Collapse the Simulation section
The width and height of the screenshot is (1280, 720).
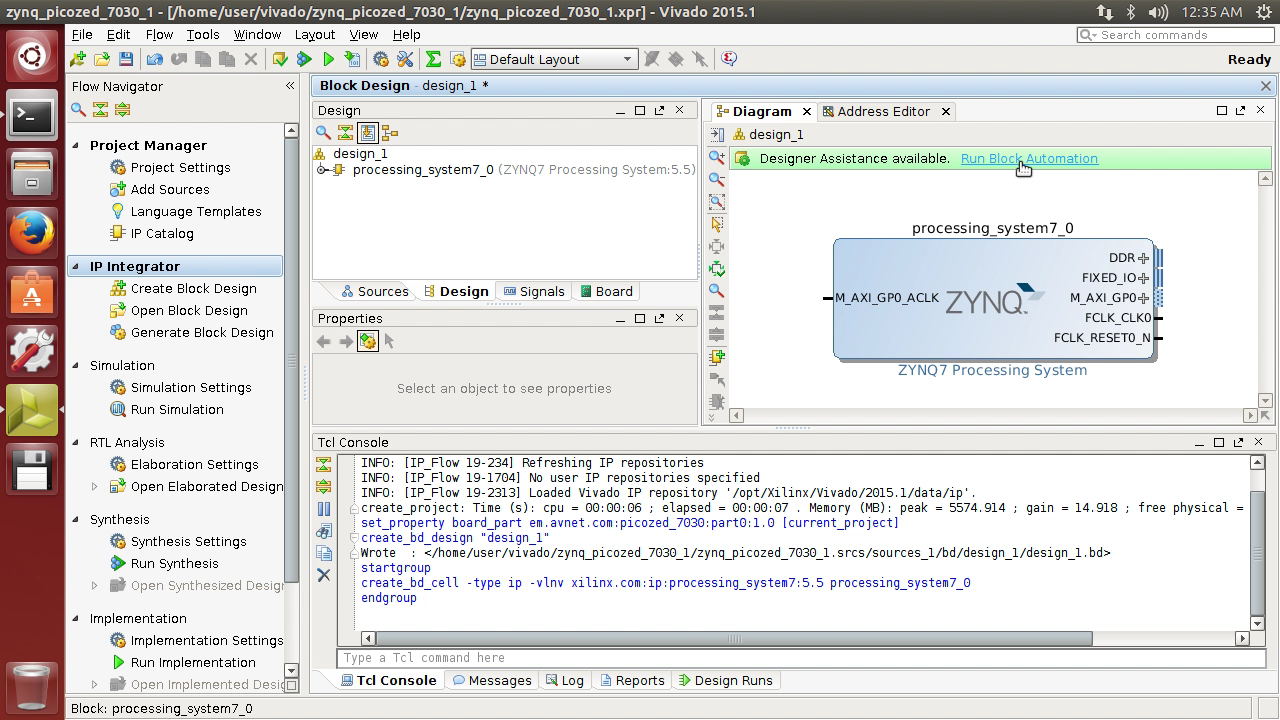[76, 365]
